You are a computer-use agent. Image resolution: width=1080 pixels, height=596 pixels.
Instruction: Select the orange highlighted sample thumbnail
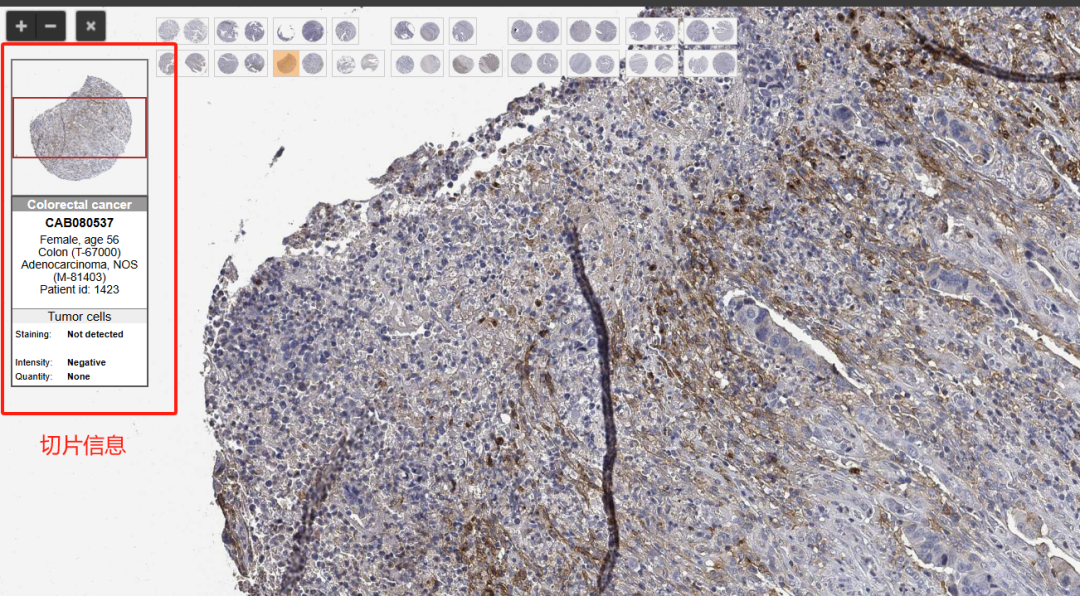click(x=285, y=64)
